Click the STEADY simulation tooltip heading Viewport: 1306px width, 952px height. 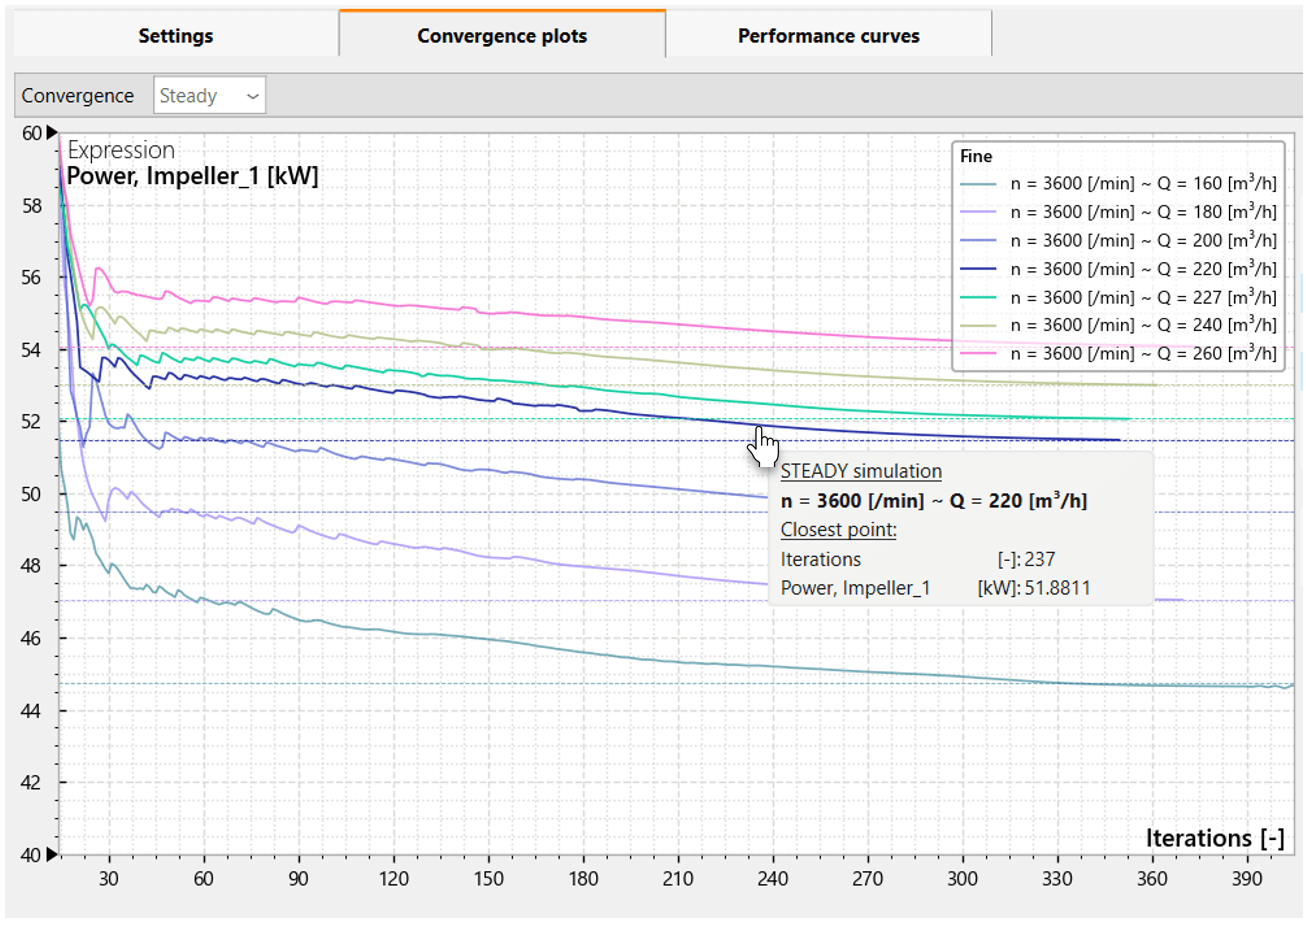861,471
